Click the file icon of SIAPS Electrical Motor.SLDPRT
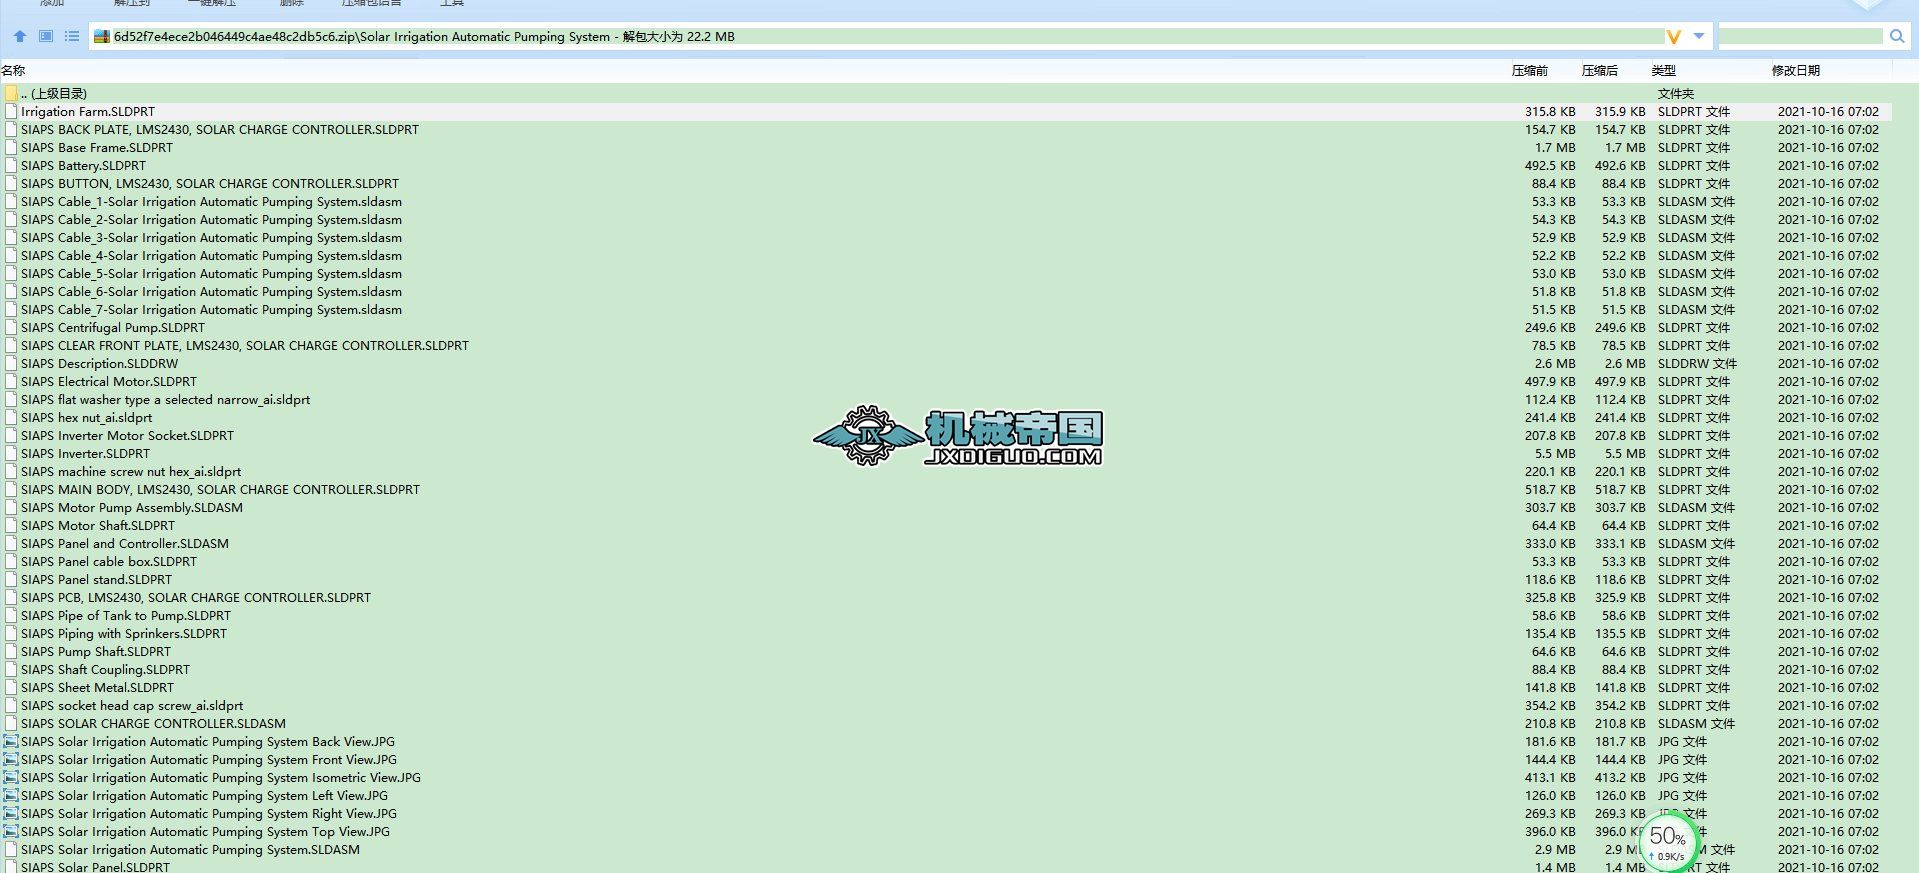This screenshot has width=1919, height=873. pyautogui.click(x=11, y=382)
